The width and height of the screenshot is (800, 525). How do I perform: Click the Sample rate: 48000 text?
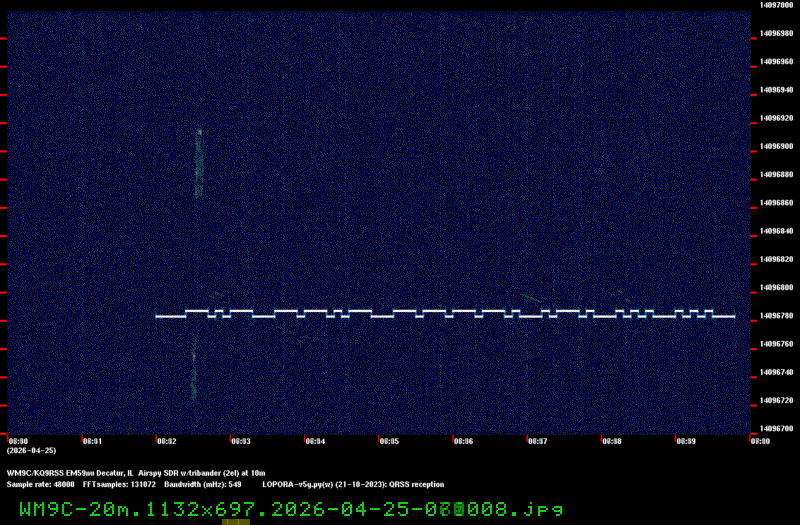point(41,484)
